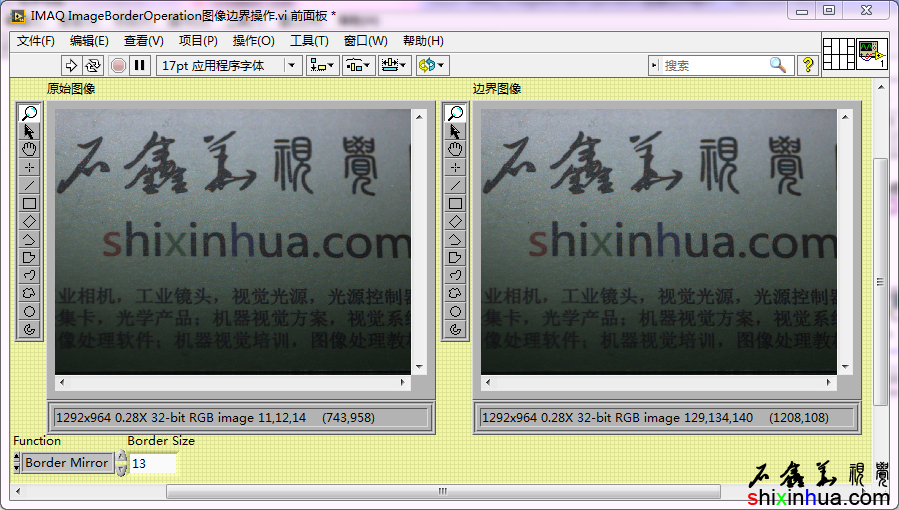Viewport: 899px width, 510px height.
Task: Open 帮助(H) menu
Action: 423,41
